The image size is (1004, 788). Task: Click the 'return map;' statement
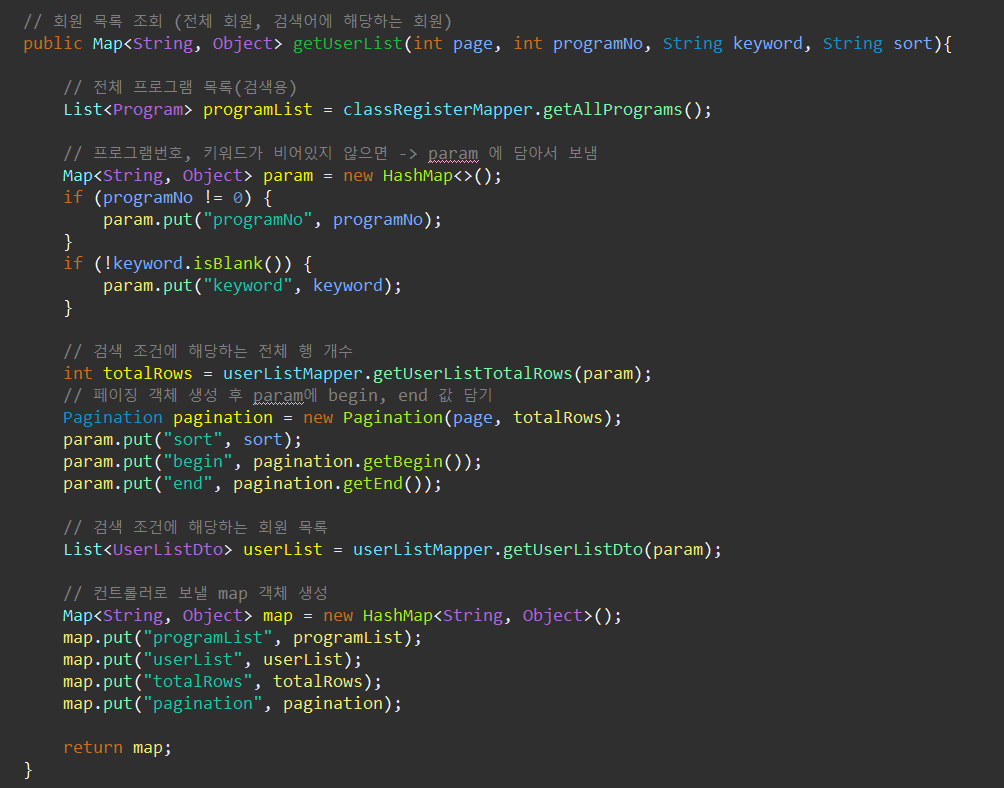(118, 747)
